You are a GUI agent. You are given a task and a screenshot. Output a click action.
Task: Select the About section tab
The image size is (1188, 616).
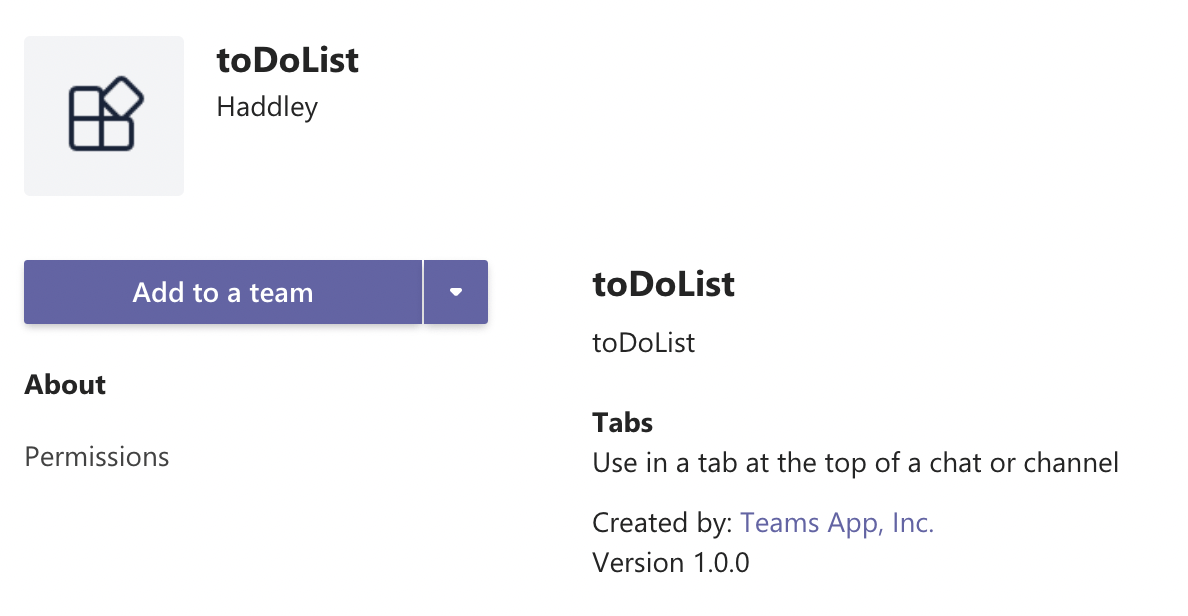coord(65,385)
